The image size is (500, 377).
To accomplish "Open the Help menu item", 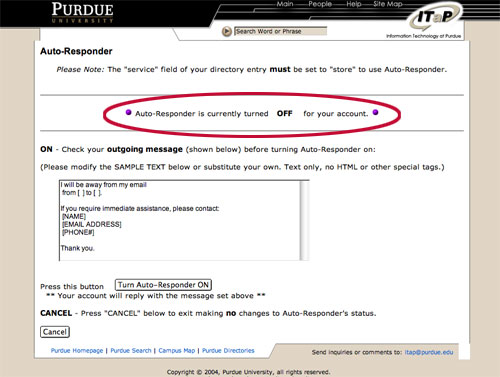I will coord(354,4).
